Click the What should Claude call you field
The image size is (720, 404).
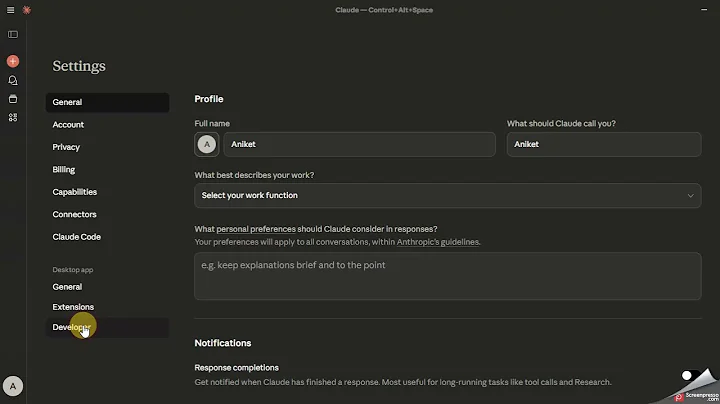[x=604, y=144]
